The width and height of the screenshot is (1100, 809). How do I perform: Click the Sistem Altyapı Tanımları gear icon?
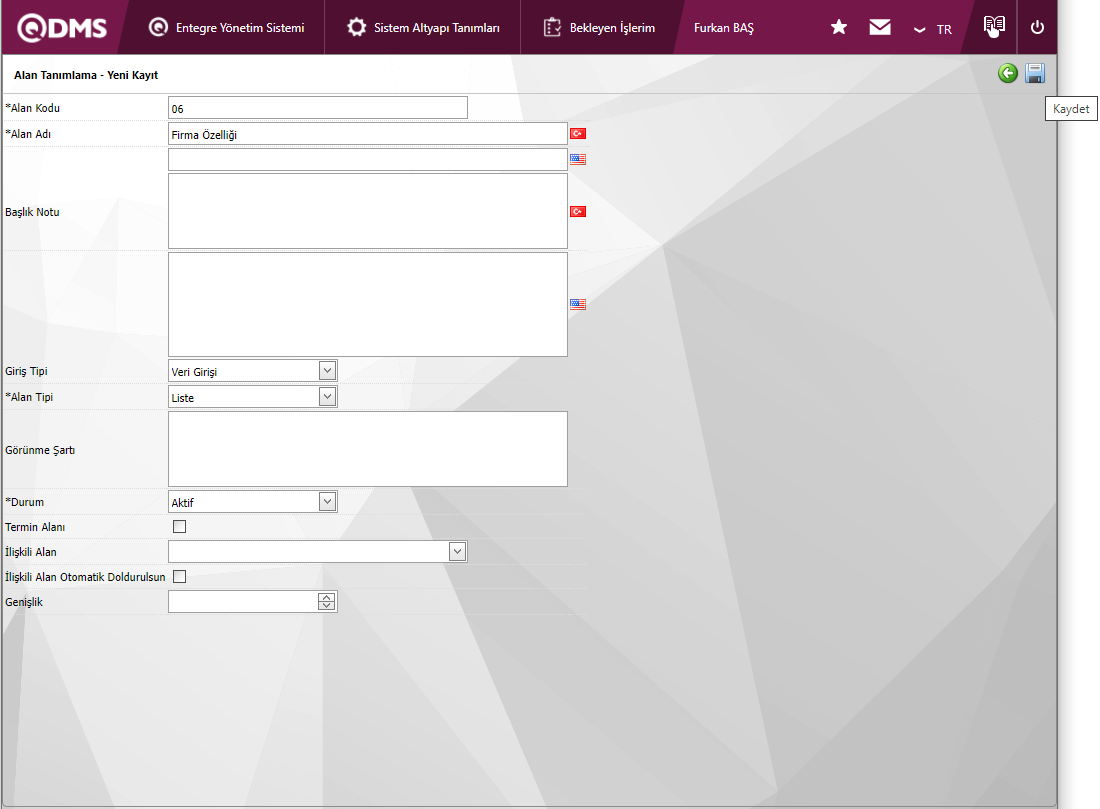click(x=356, y=27)
